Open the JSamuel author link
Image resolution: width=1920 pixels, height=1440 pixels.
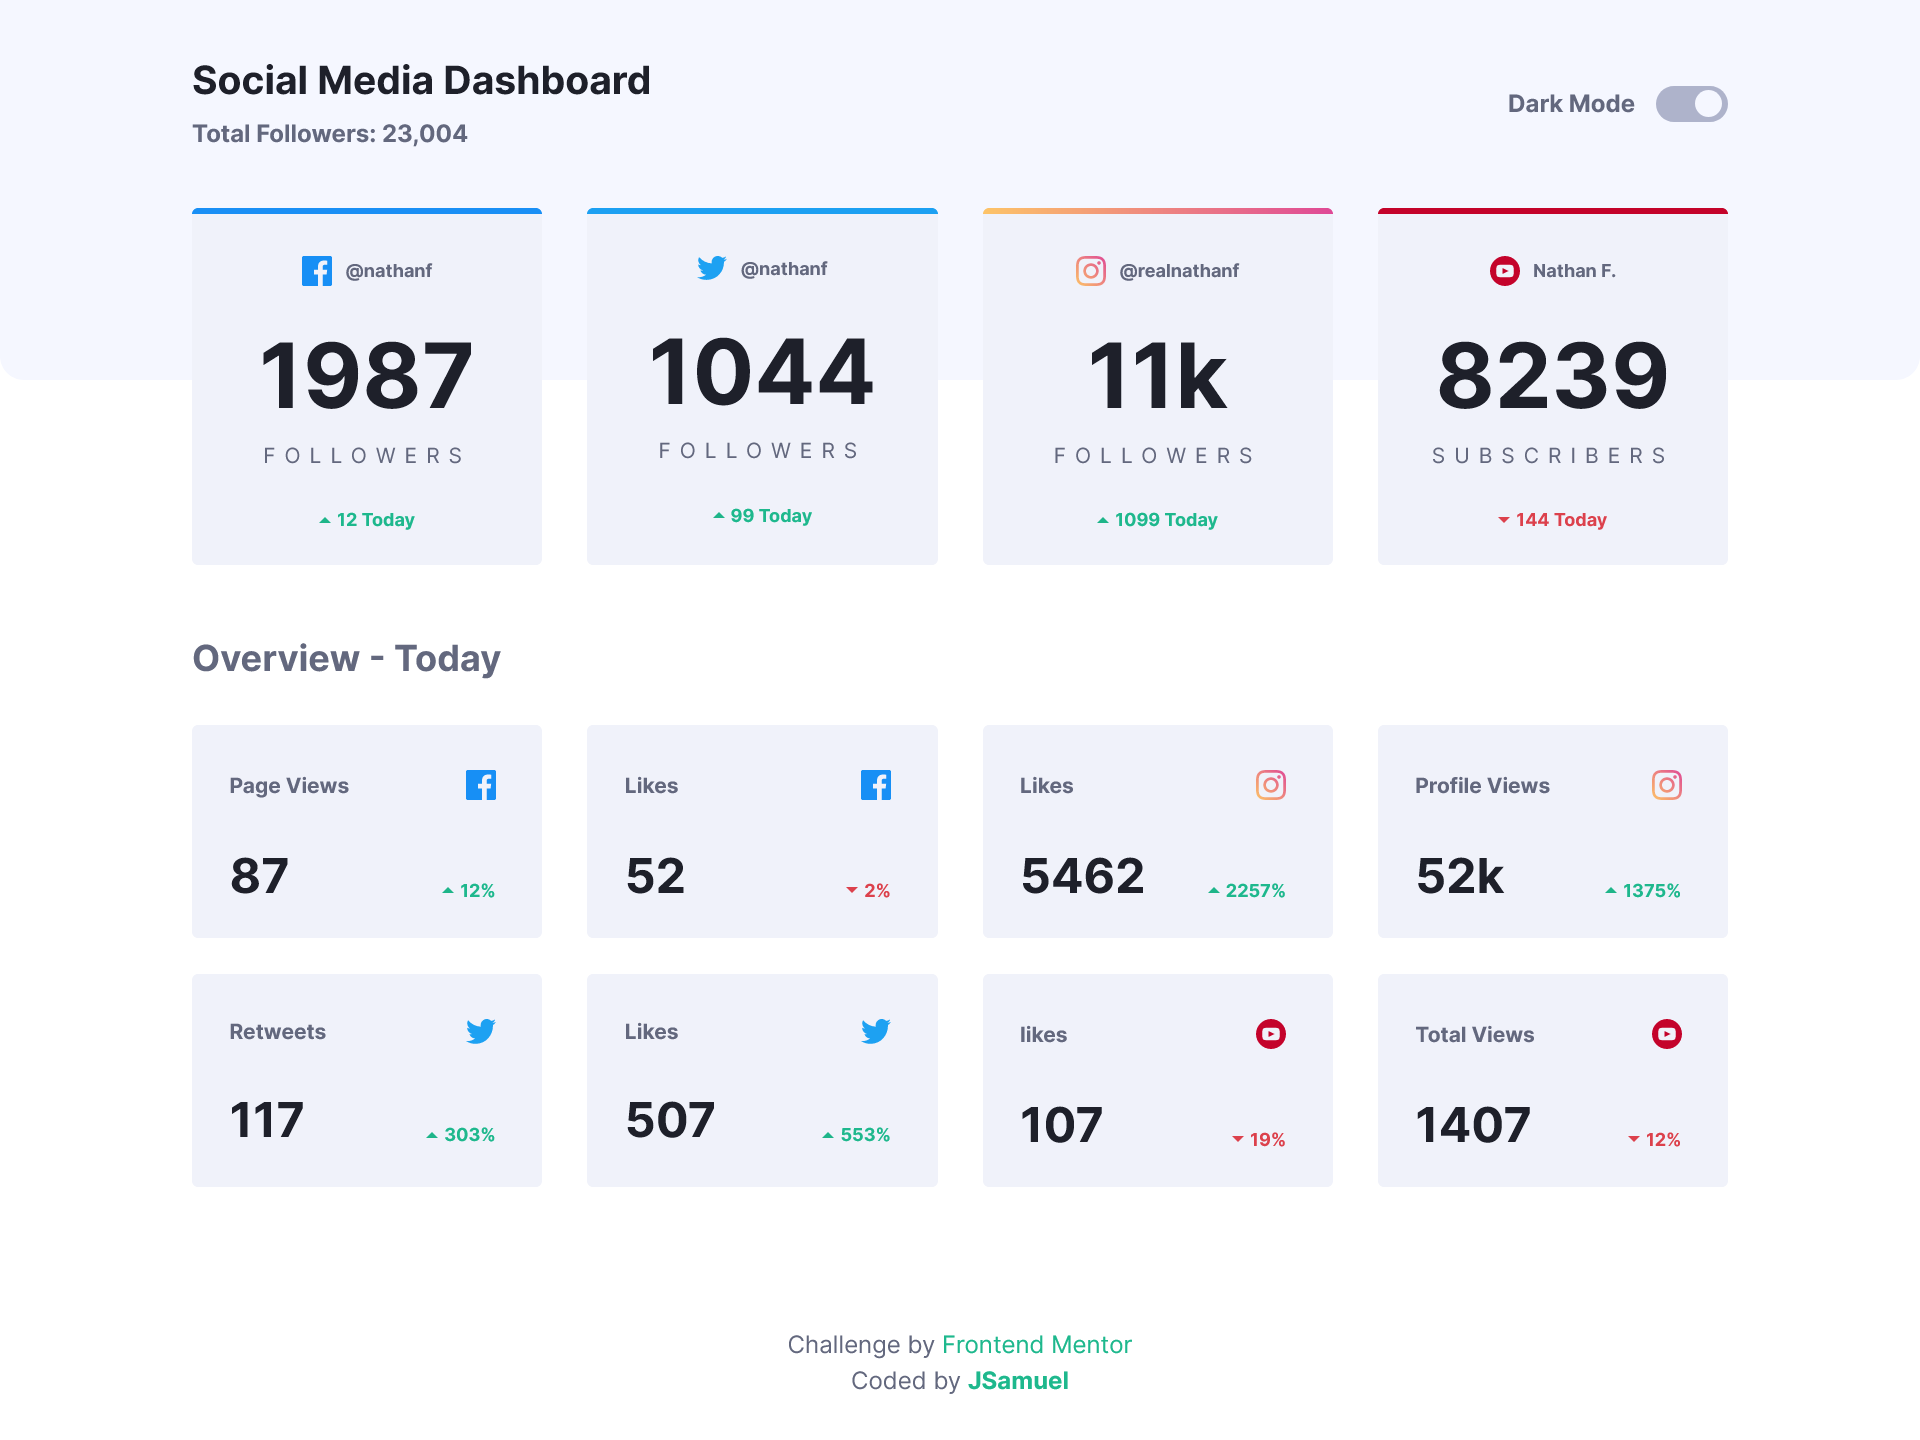pos(1018,1381)
